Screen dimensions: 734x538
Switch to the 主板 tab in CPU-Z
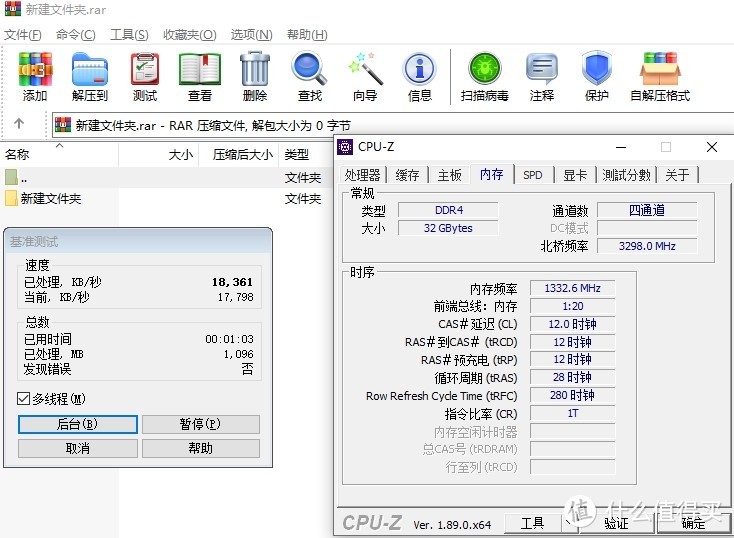point(449,175)
